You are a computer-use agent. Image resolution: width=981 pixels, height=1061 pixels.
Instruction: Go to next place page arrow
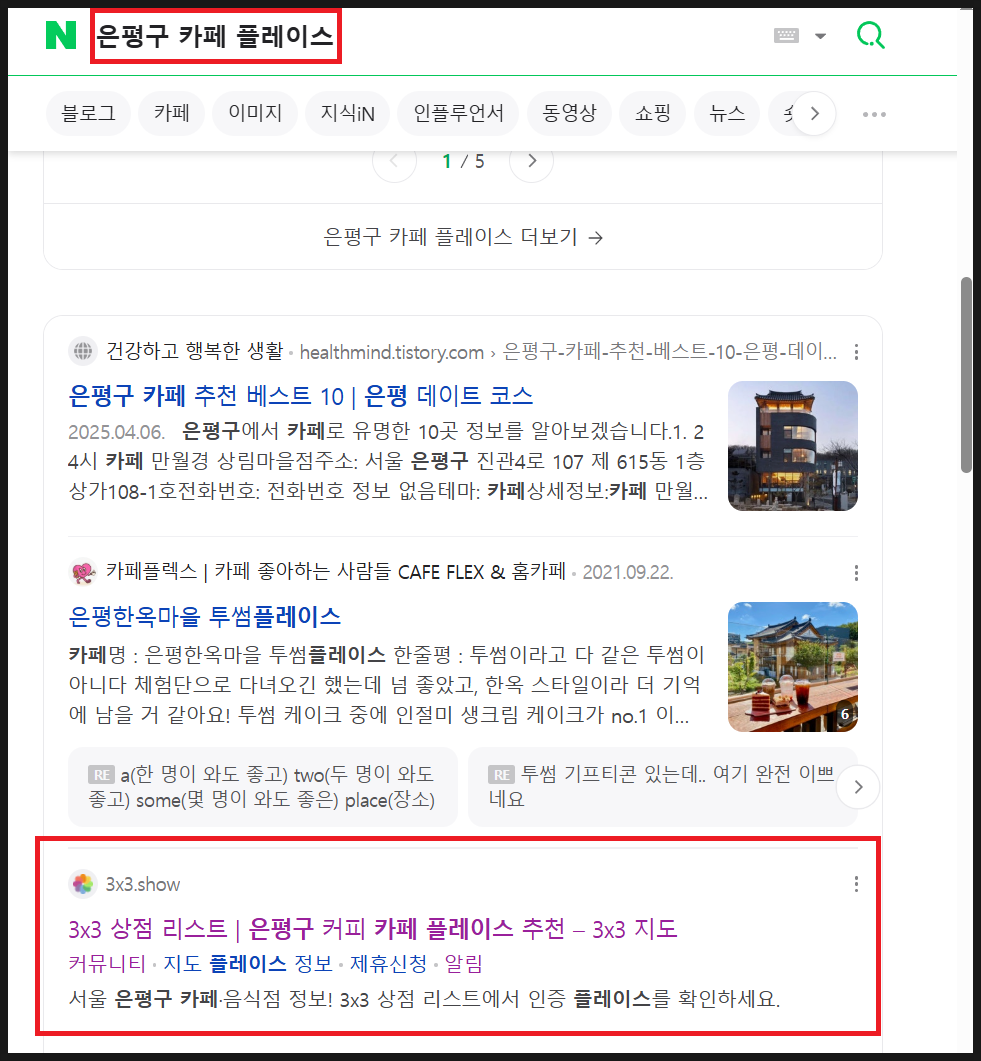(x=531, y=161)
